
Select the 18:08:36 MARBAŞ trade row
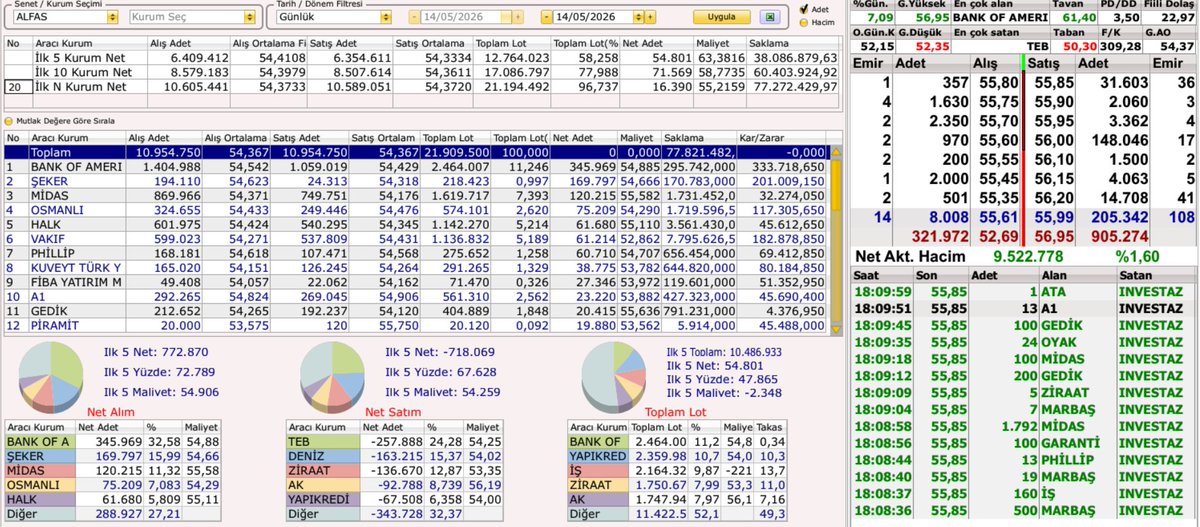1022,510
